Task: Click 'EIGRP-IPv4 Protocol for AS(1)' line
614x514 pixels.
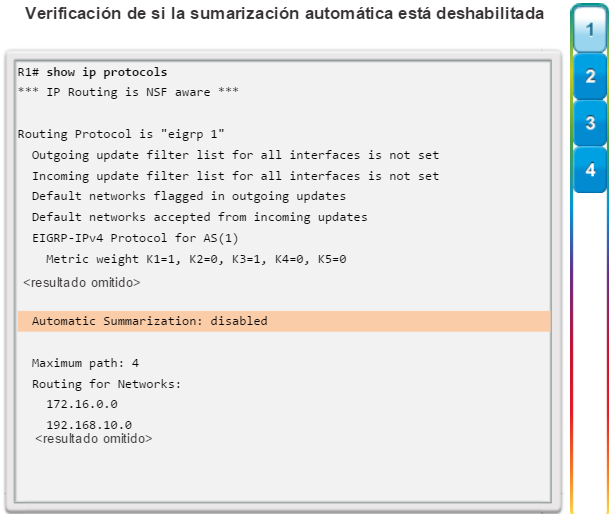Action: [135, 238]
